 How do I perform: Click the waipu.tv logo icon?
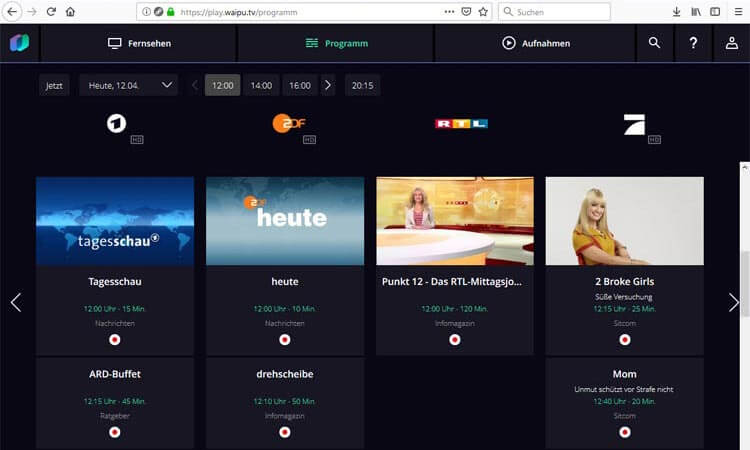click(19, 43)
